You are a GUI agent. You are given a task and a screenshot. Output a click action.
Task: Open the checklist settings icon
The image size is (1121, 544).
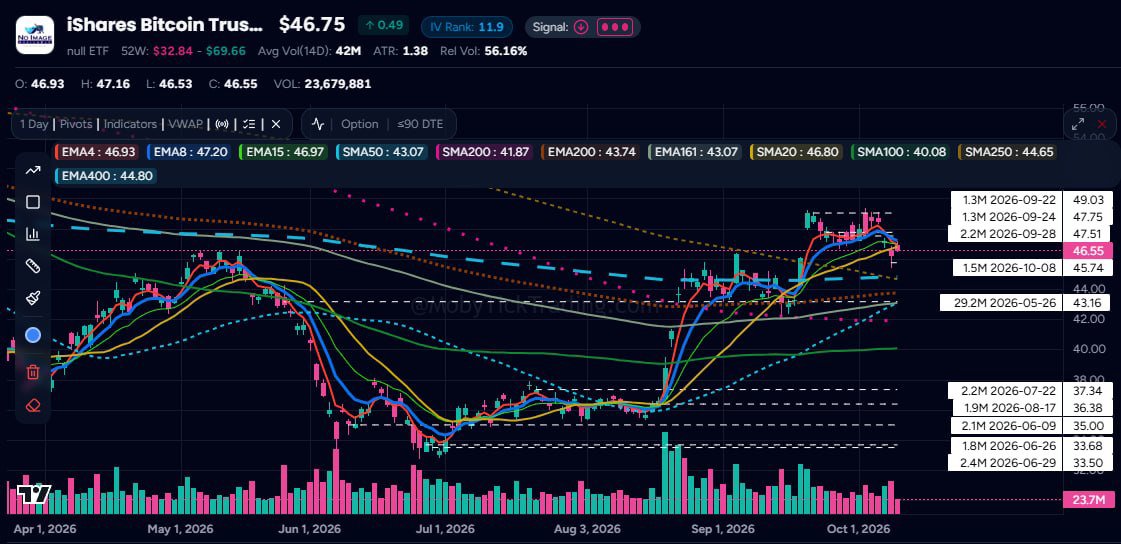249,124
